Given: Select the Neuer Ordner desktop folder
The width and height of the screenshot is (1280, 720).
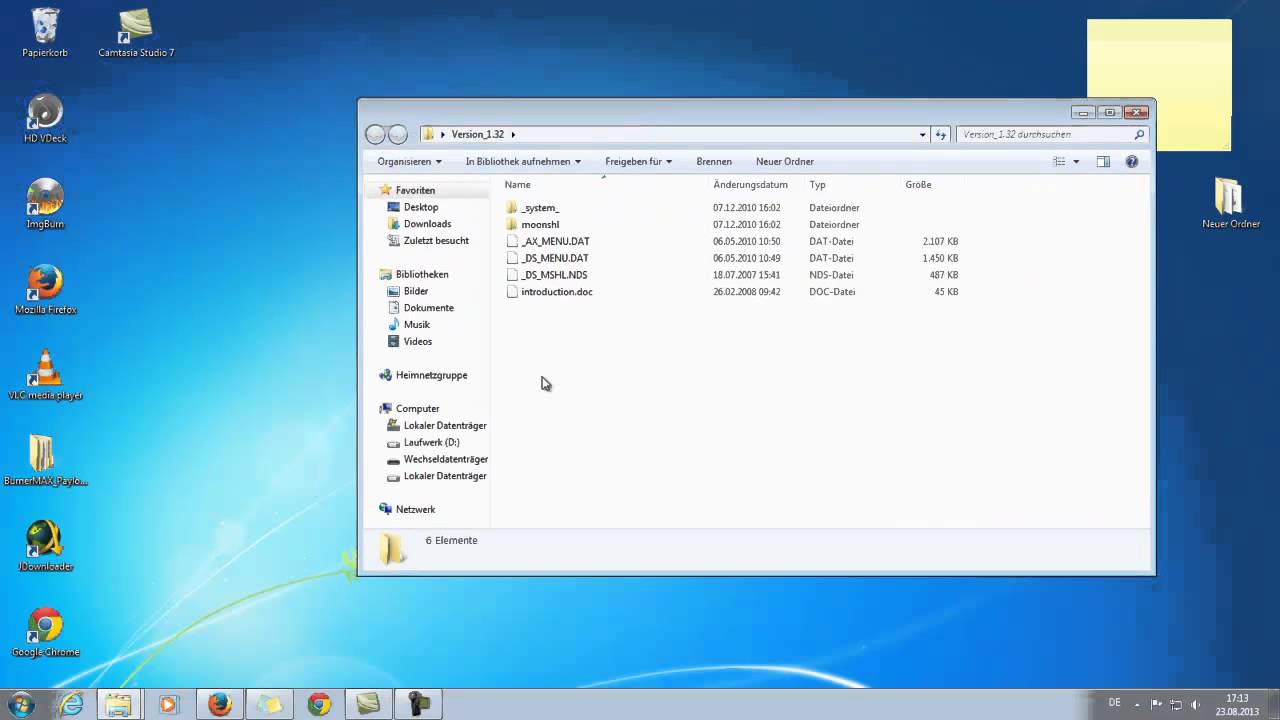Looking at the screenshot, I should 1230,204.
